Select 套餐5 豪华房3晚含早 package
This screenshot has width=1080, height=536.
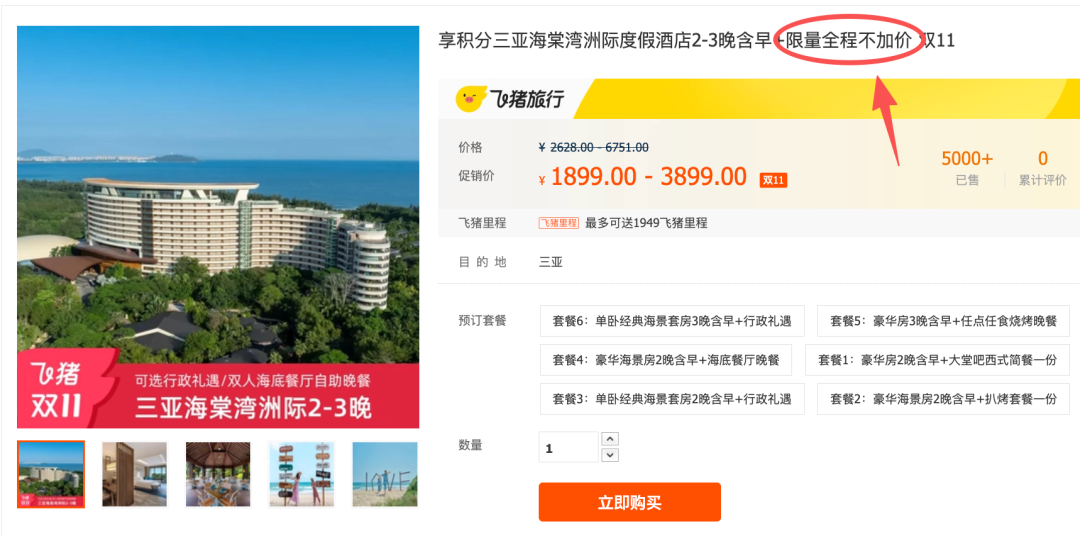(x=943, y=321)
